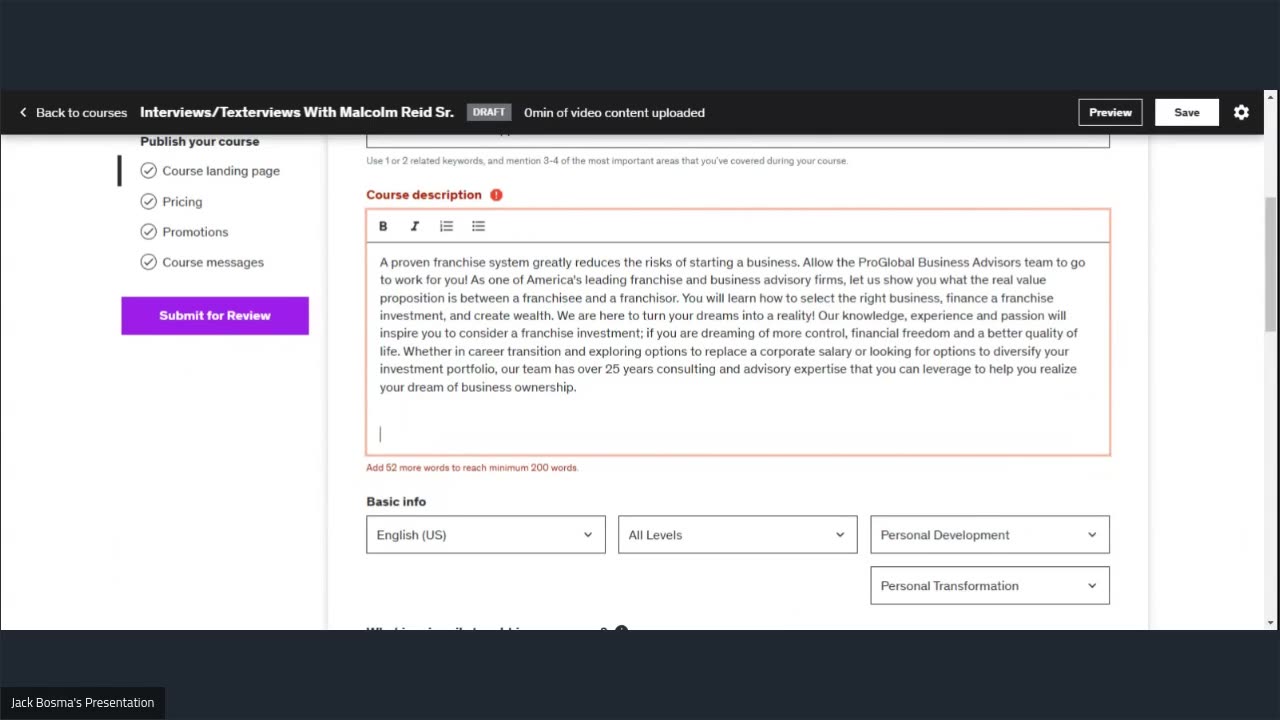This screenshot has height=720, width=1280.
Task: Click the red error icon next to Course description
Action: tap(496, 195)
